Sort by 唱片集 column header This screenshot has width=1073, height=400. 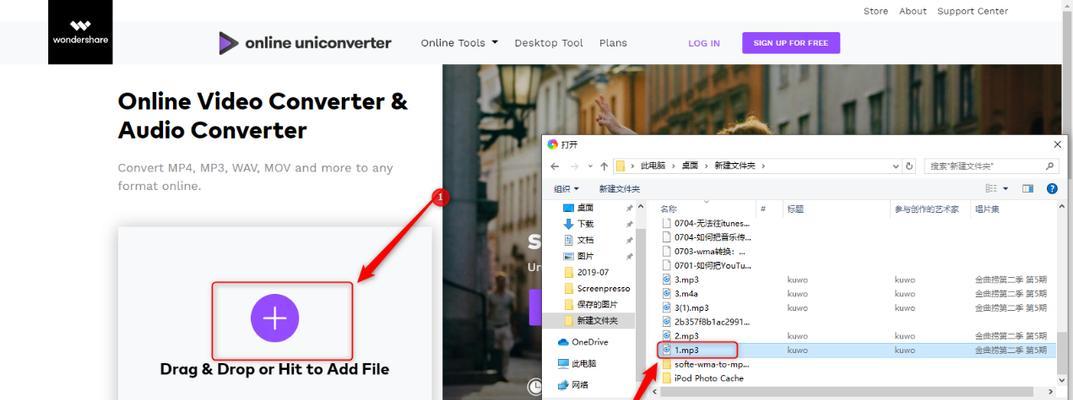pos(987,209)
